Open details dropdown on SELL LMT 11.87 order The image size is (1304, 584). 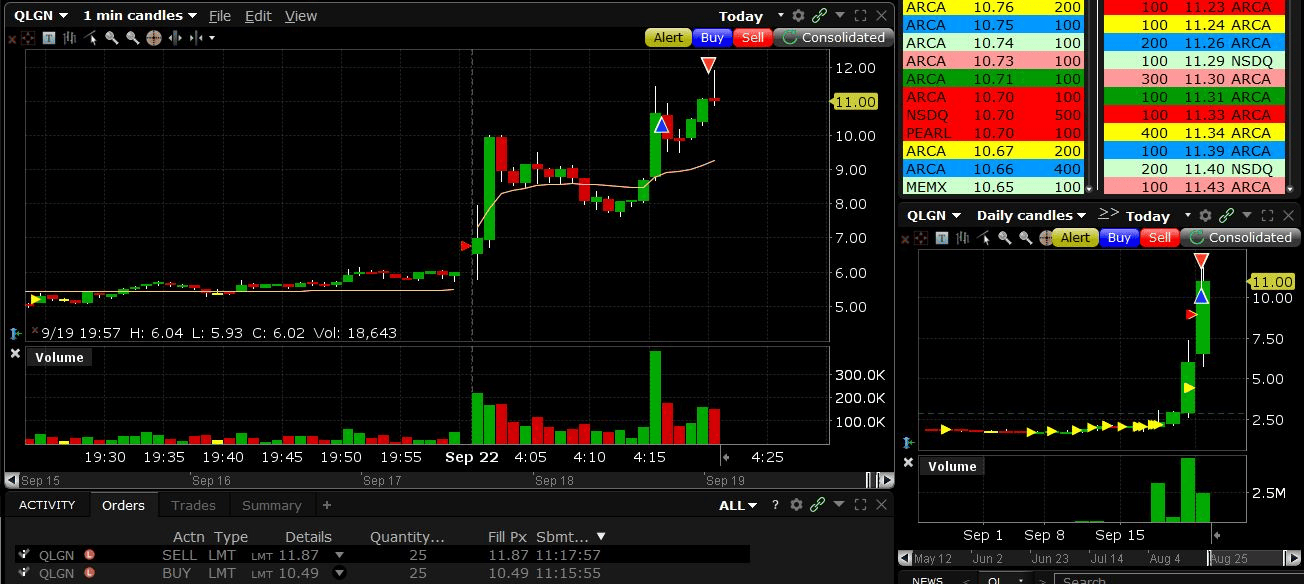[x=339, y=555]
